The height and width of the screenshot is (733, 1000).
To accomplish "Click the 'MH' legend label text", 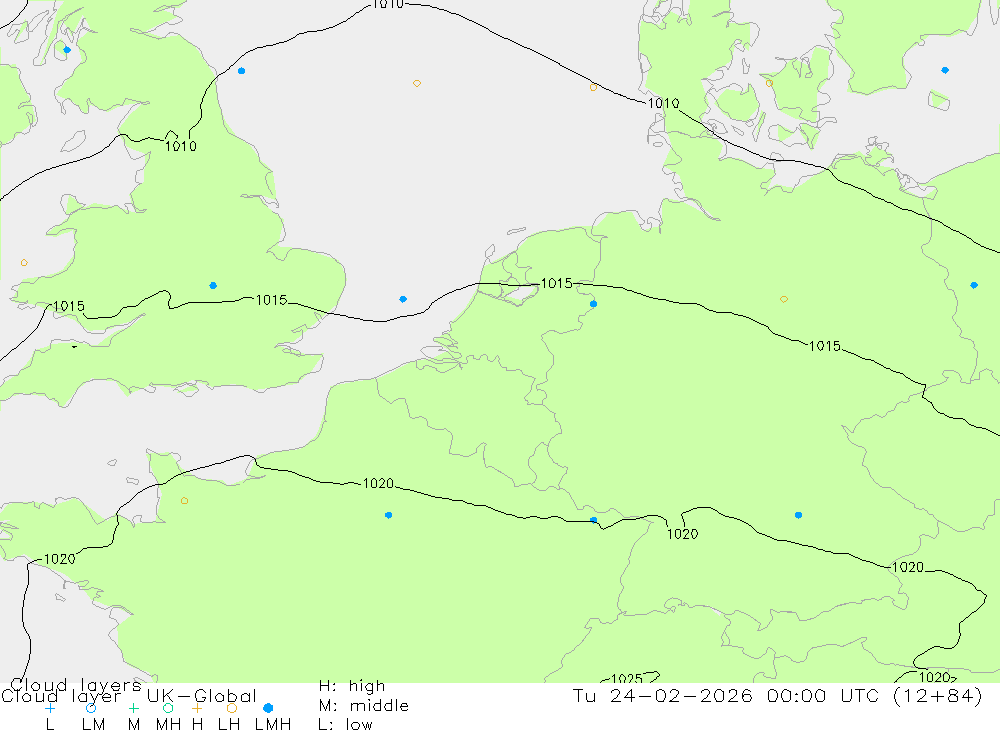I will coord(168,725).
